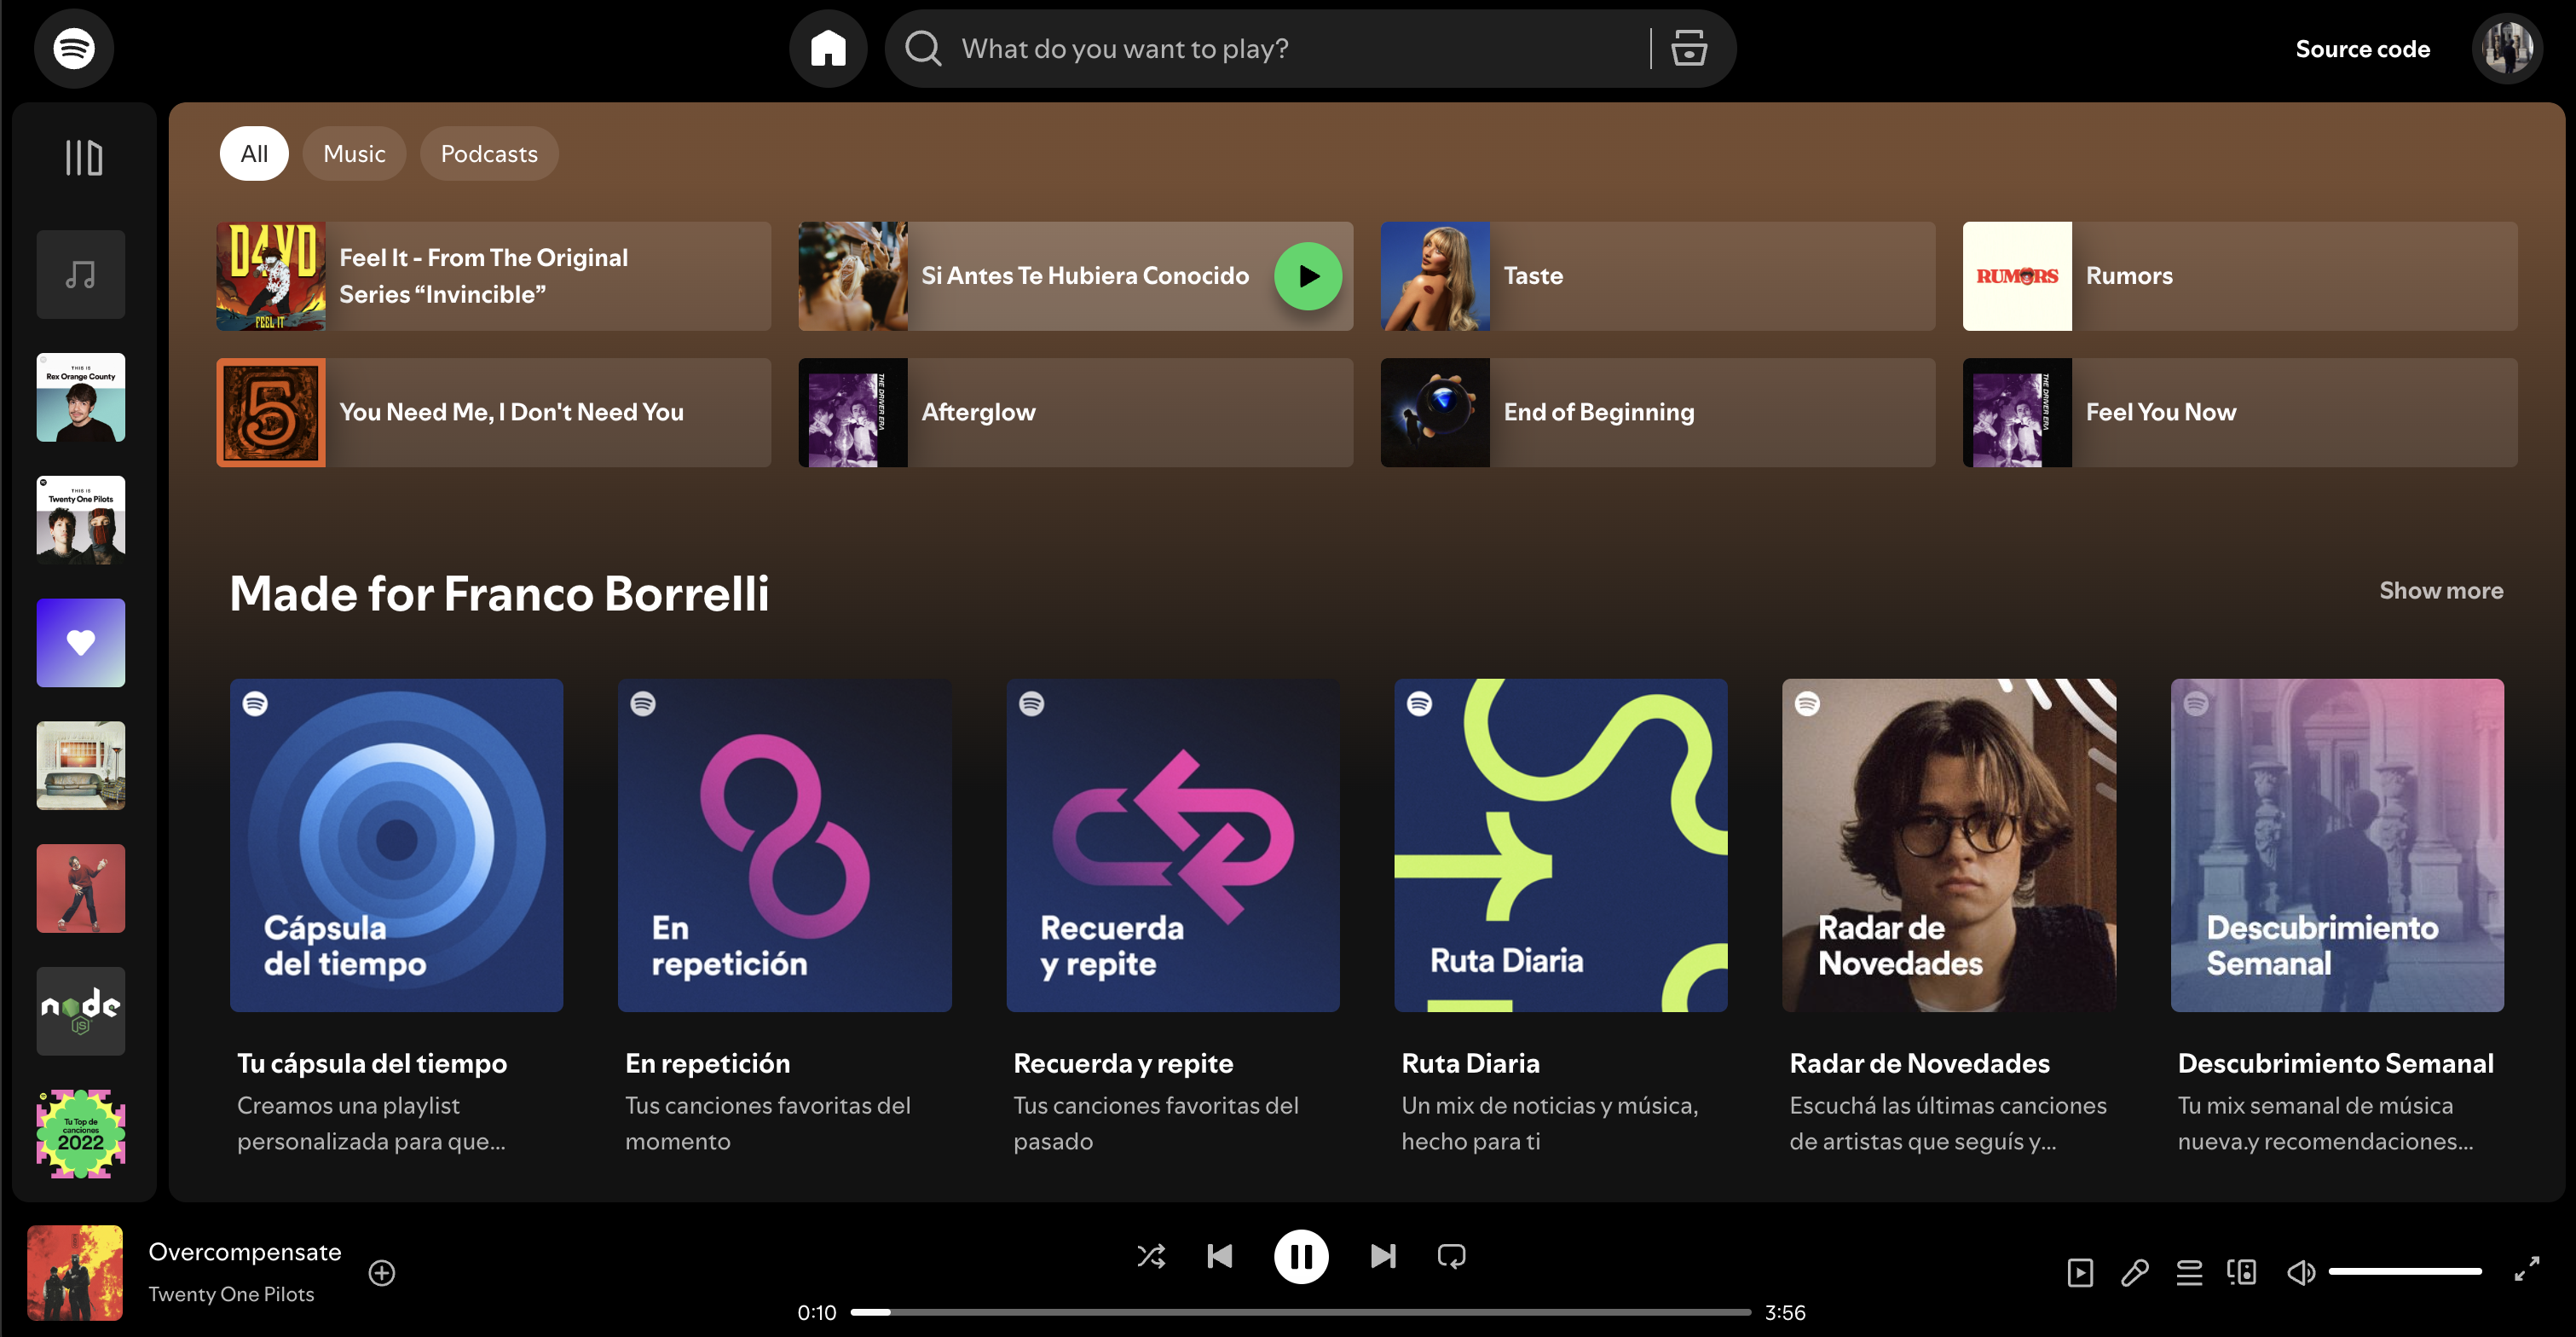Enter full screen with expand arrows
Viewport: 2576px width, 1337px height.
(2526, 1269)
